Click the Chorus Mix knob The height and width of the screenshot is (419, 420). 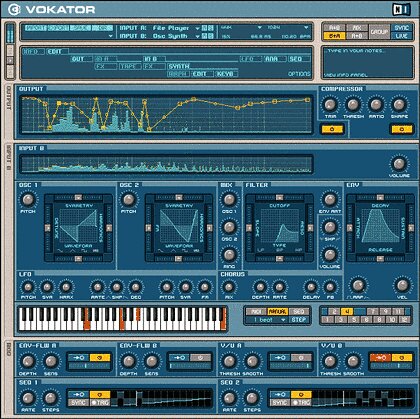[229, 287]
